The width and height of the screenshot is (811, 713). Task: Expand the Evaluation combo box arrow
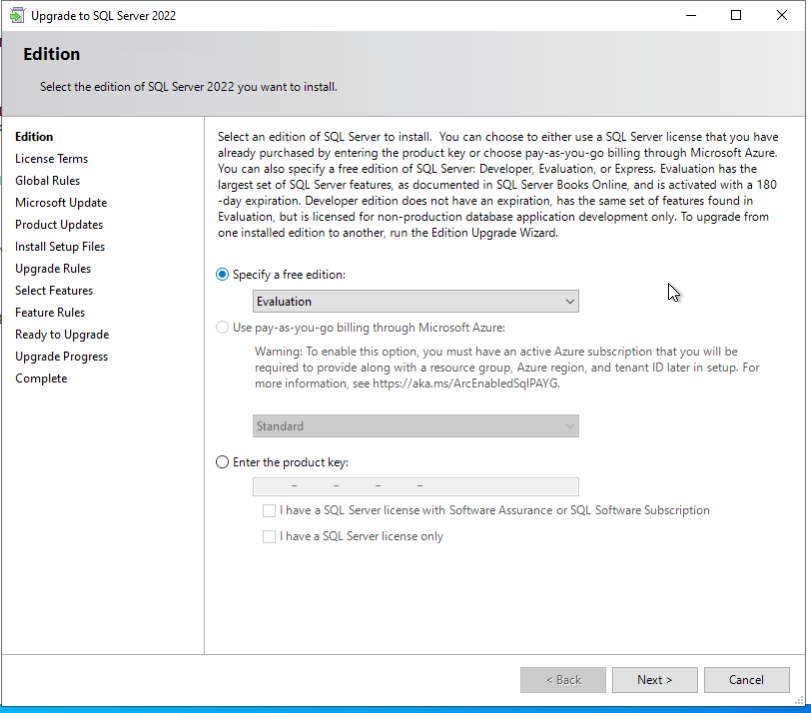(570, 301)
